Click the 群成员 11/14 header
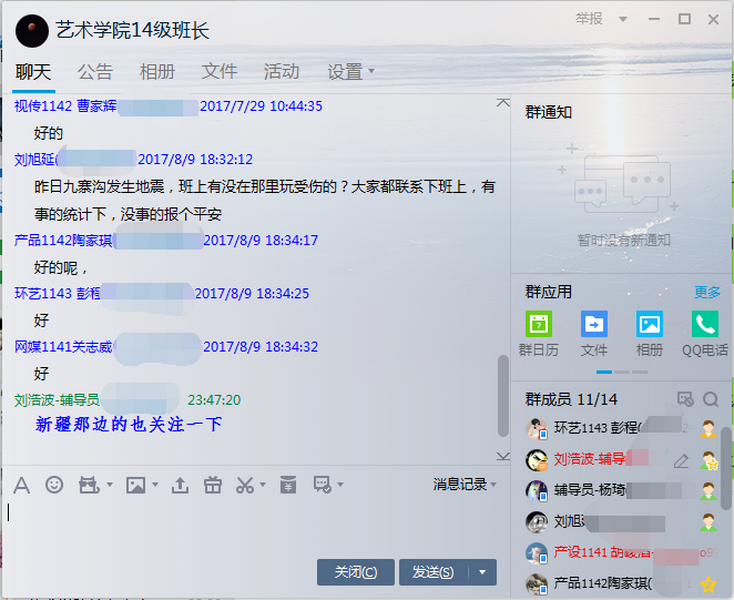 point(571,400)
